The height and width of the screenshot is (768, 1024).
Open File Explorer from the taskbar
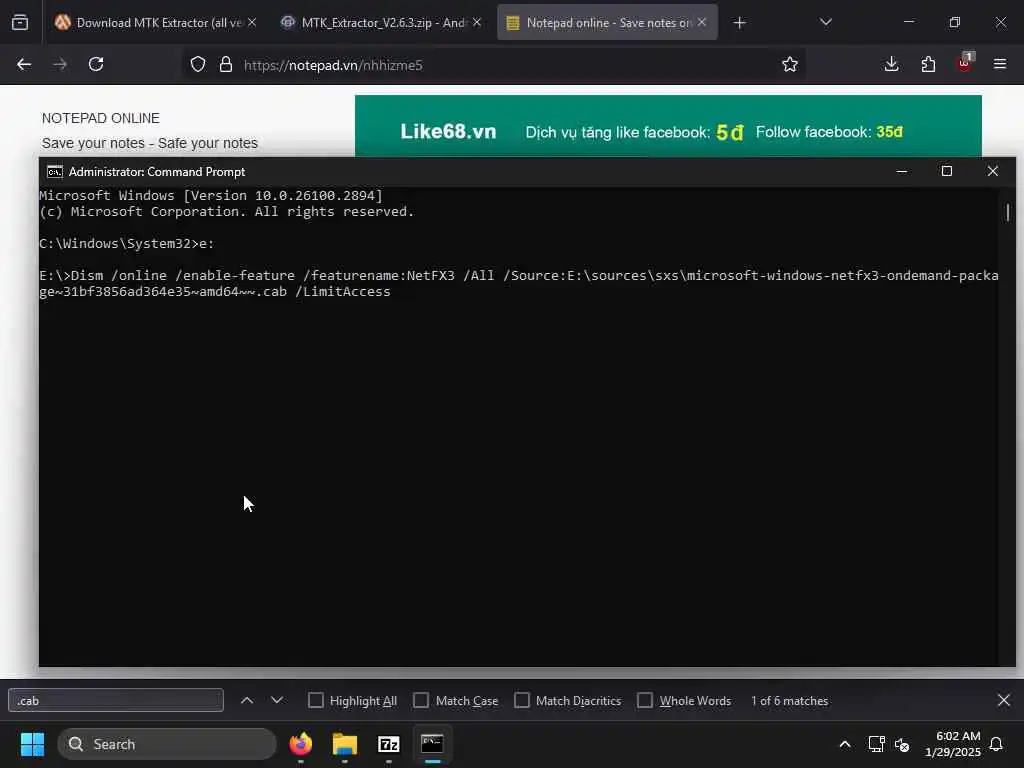pyautogui.click(x=345, y=744)
